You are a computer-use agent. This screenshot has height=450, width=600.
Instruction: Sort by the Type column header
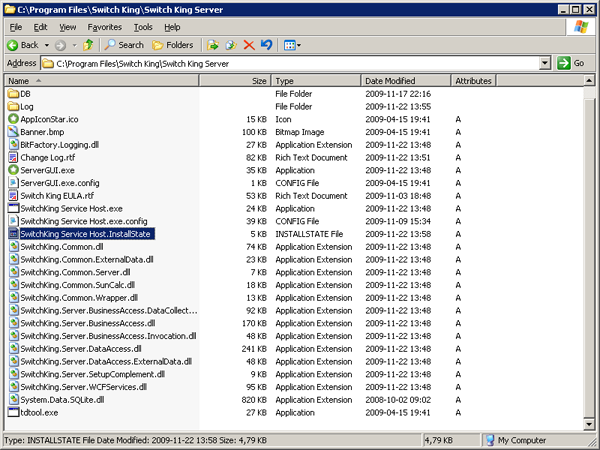tap(316, 81)
